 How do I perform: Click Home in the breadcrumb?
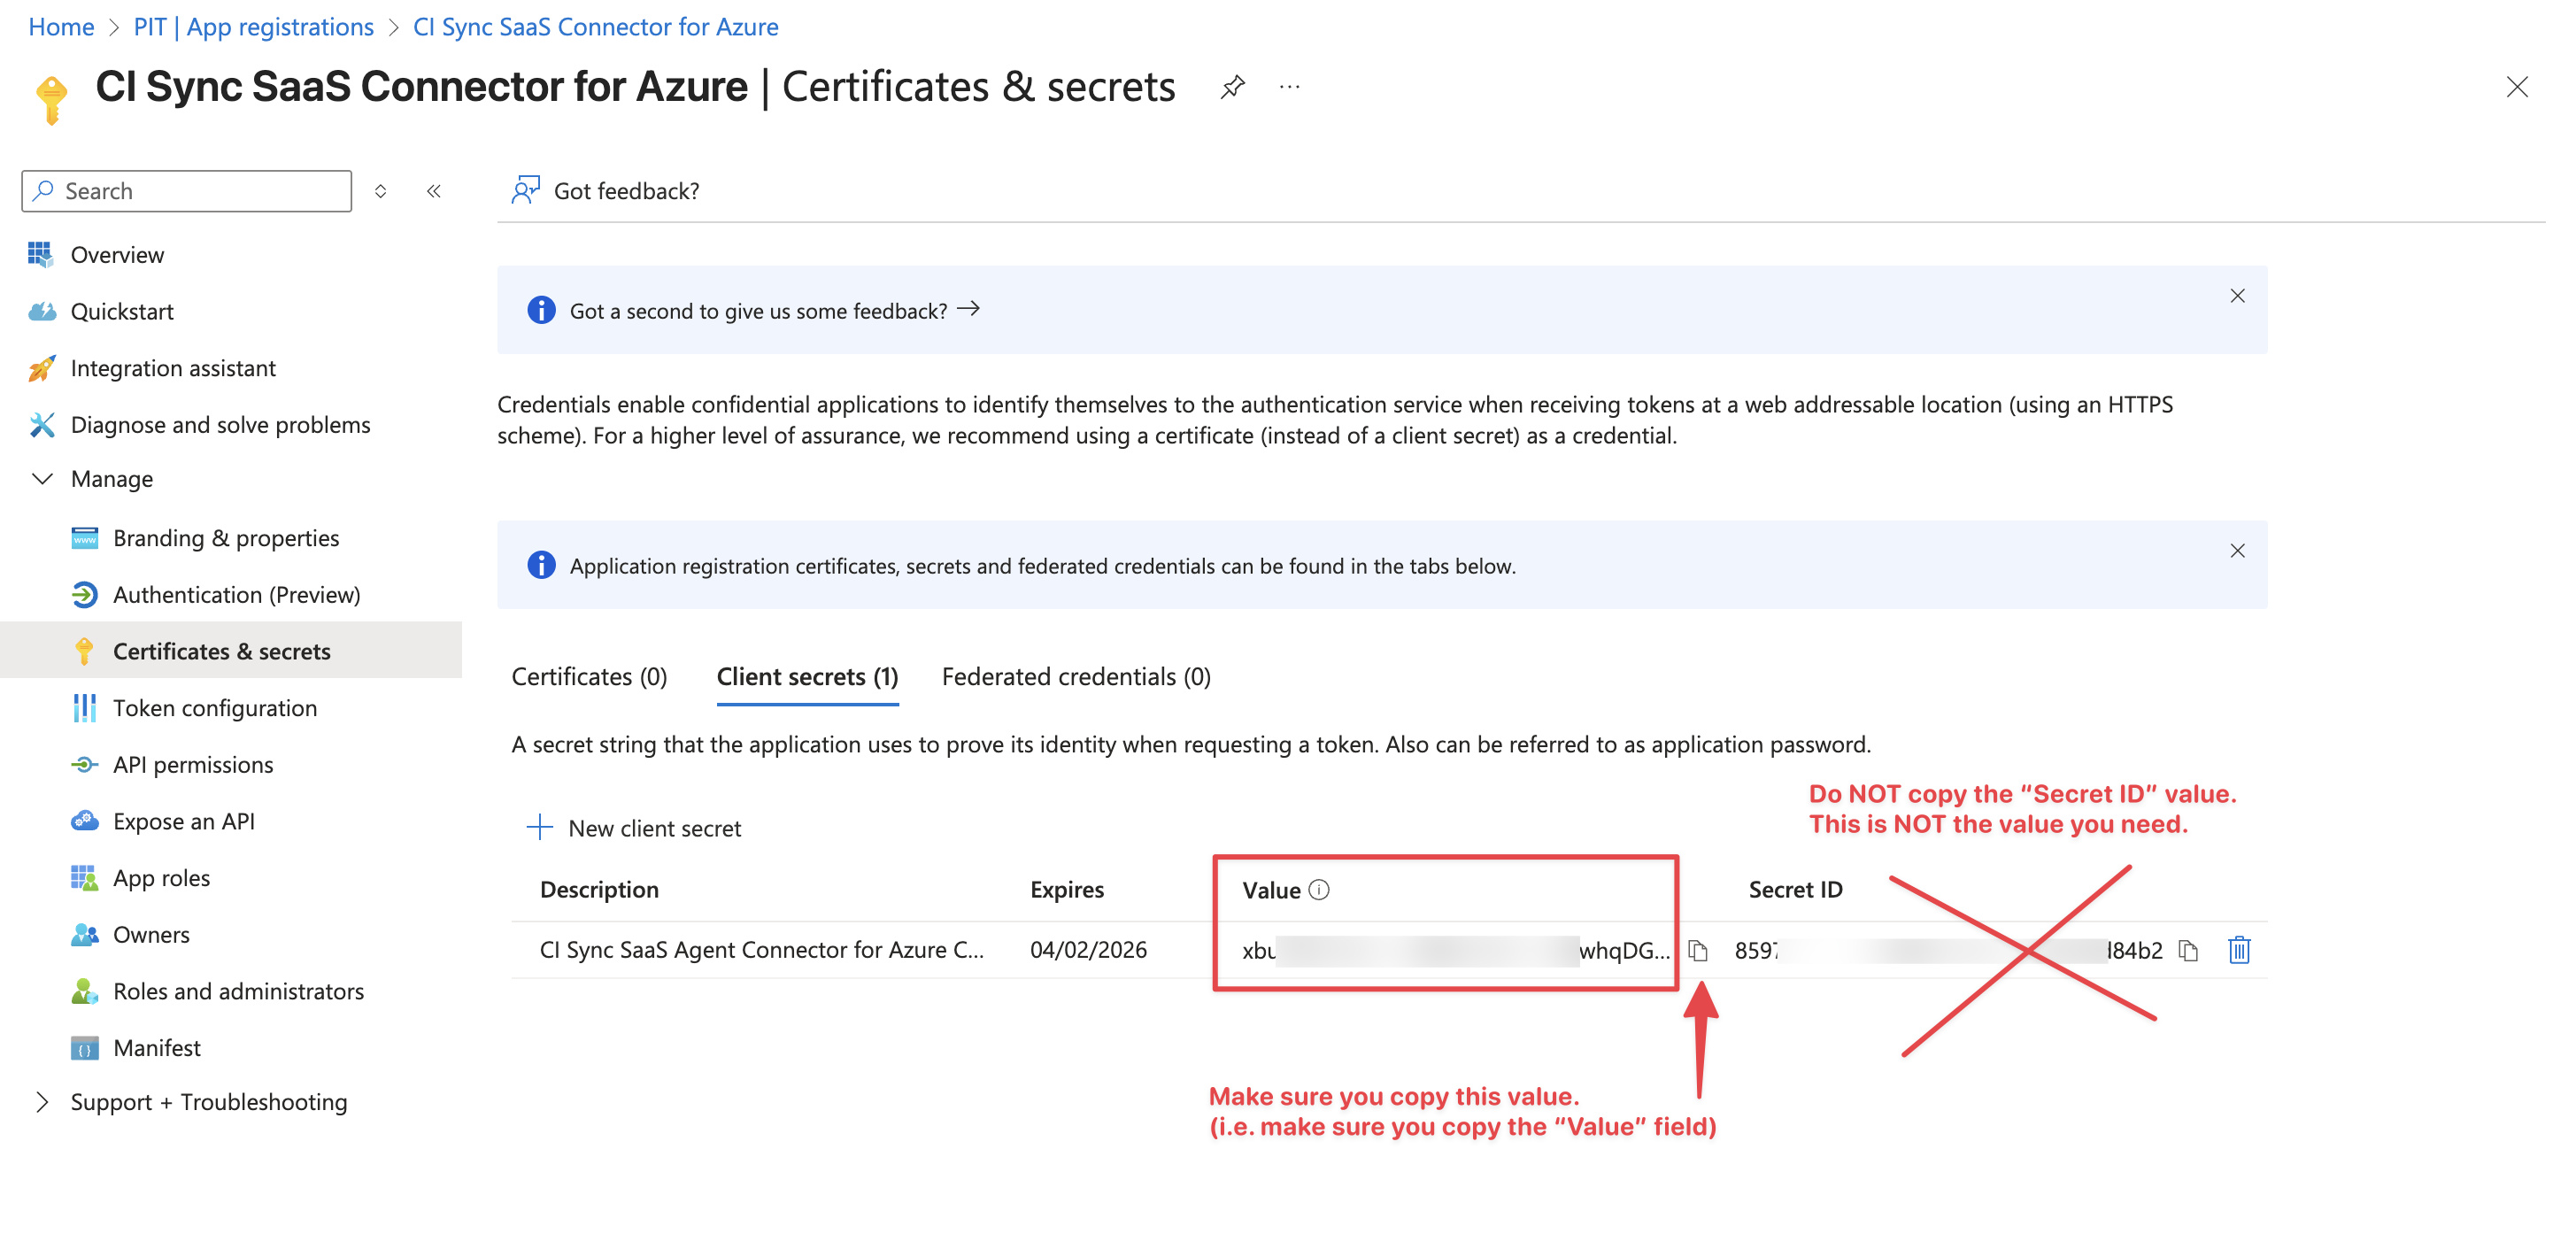tap(61, 27)
